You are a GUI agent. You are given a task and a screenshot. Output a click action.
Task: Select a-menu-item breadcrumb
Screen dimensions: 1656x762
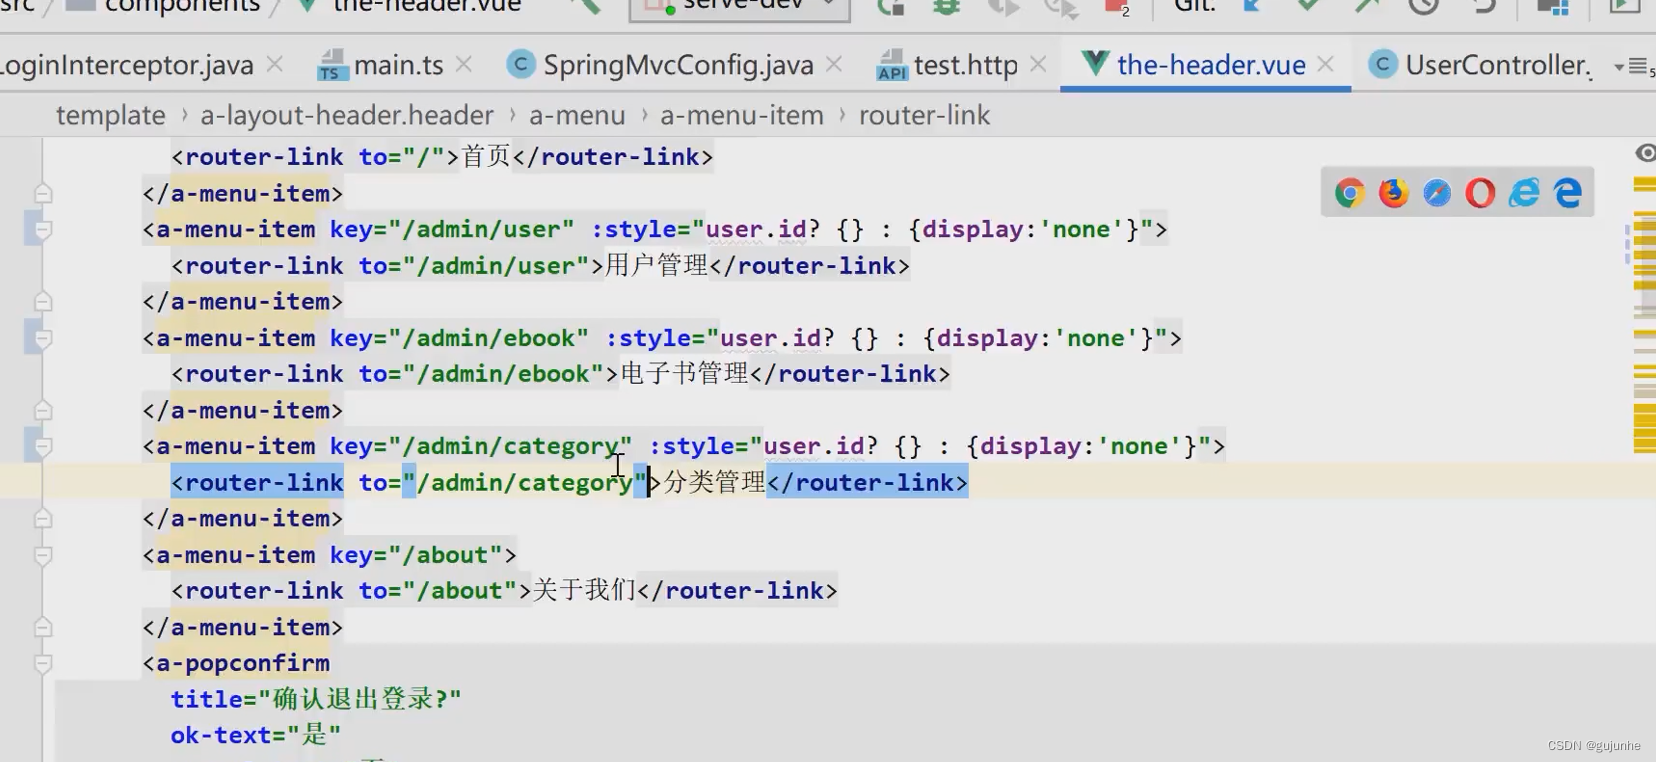click(742, 116)
